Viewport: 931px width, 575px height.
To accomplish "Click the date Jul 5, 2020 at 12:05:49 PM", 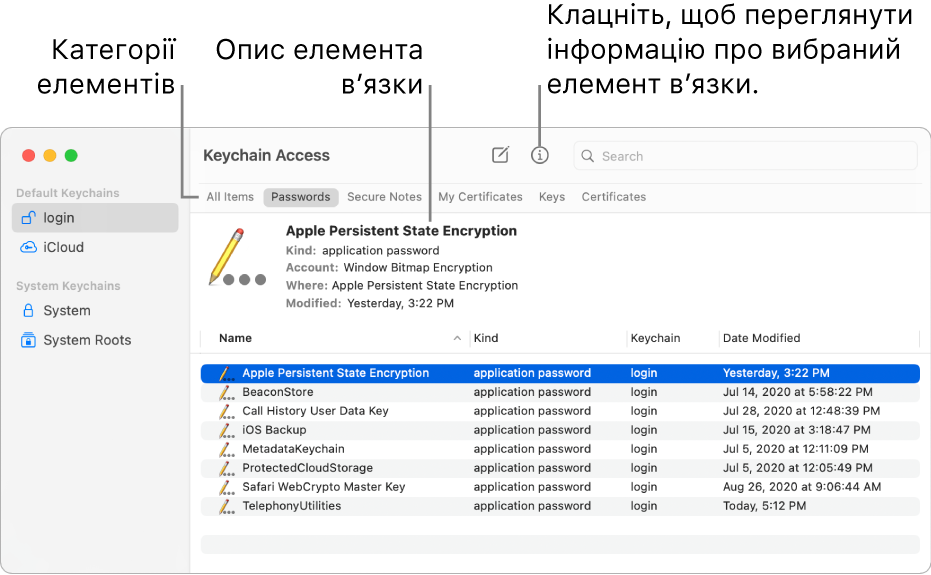I will tap(797, 468).
